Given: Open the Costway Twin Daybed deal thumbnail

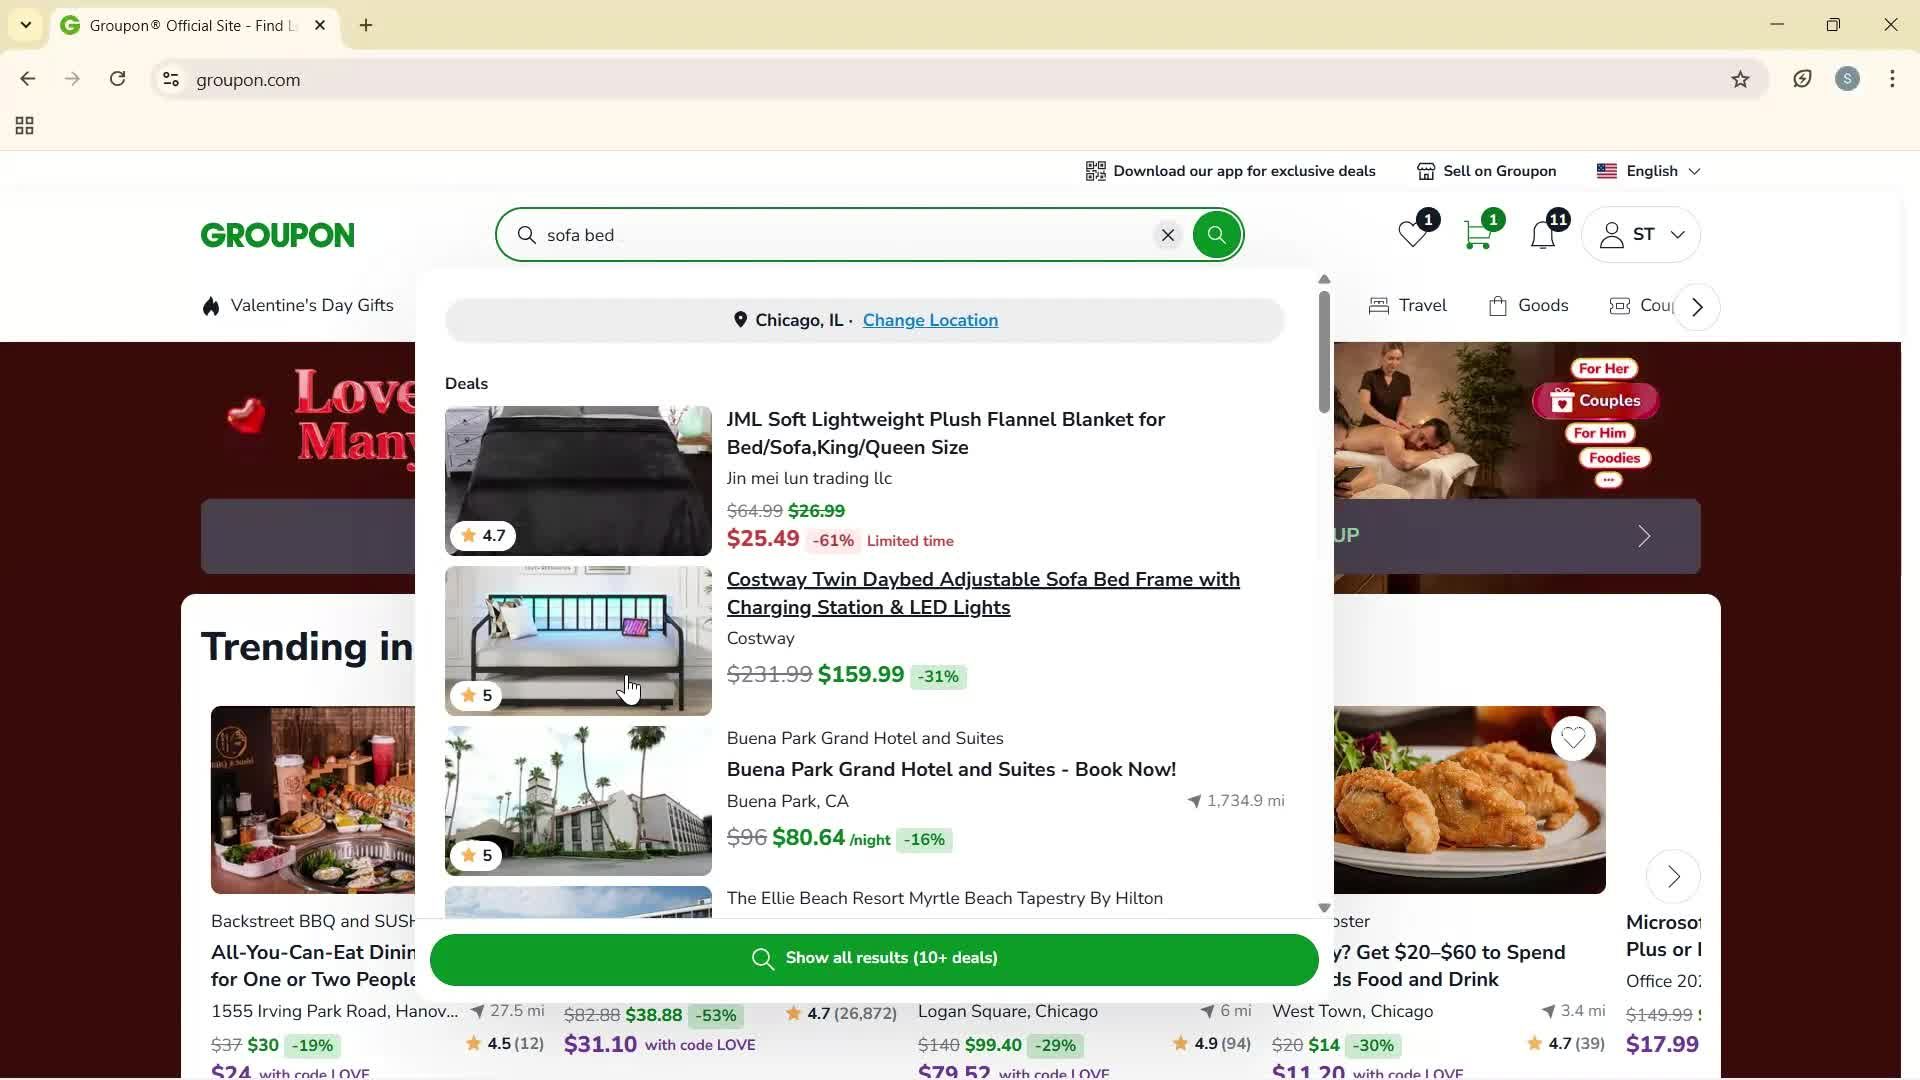Looking at the screenshot, I should 578,640.
